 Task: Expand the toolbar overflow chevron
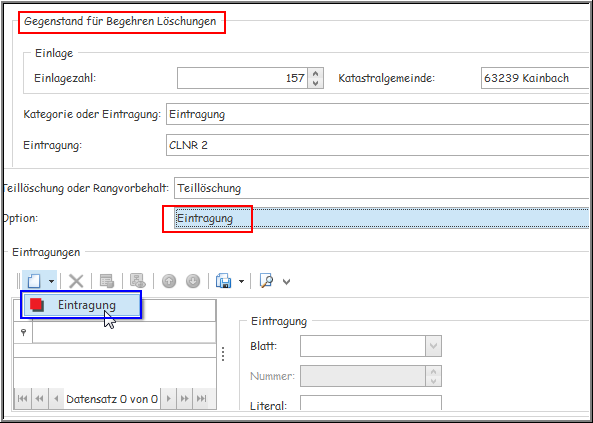[286, 282]
